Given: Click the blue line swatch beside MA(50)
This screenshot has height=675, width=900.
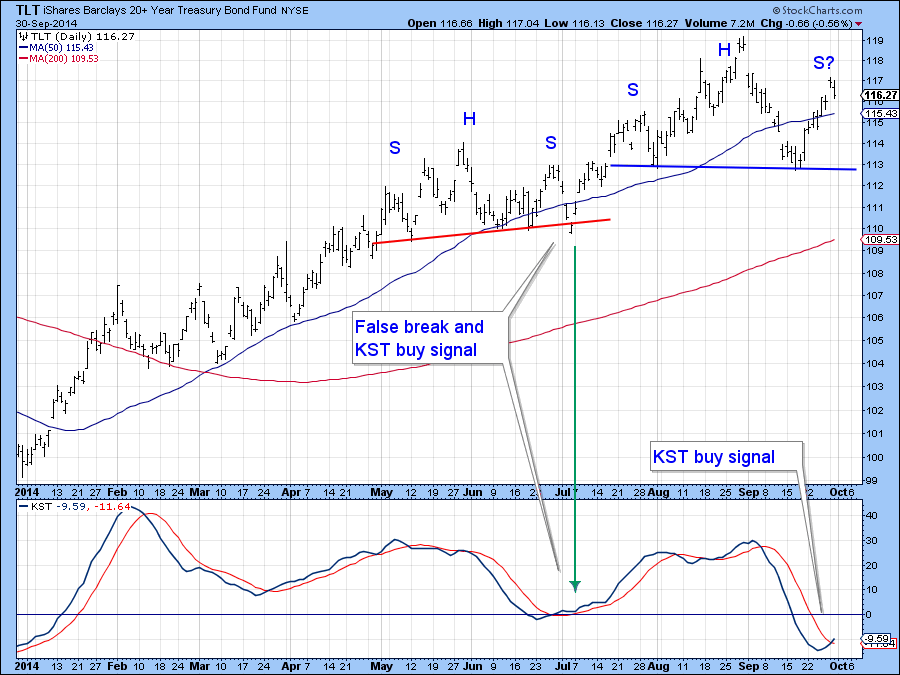Looking at the screenshot, I should click(x=23, y=48).
